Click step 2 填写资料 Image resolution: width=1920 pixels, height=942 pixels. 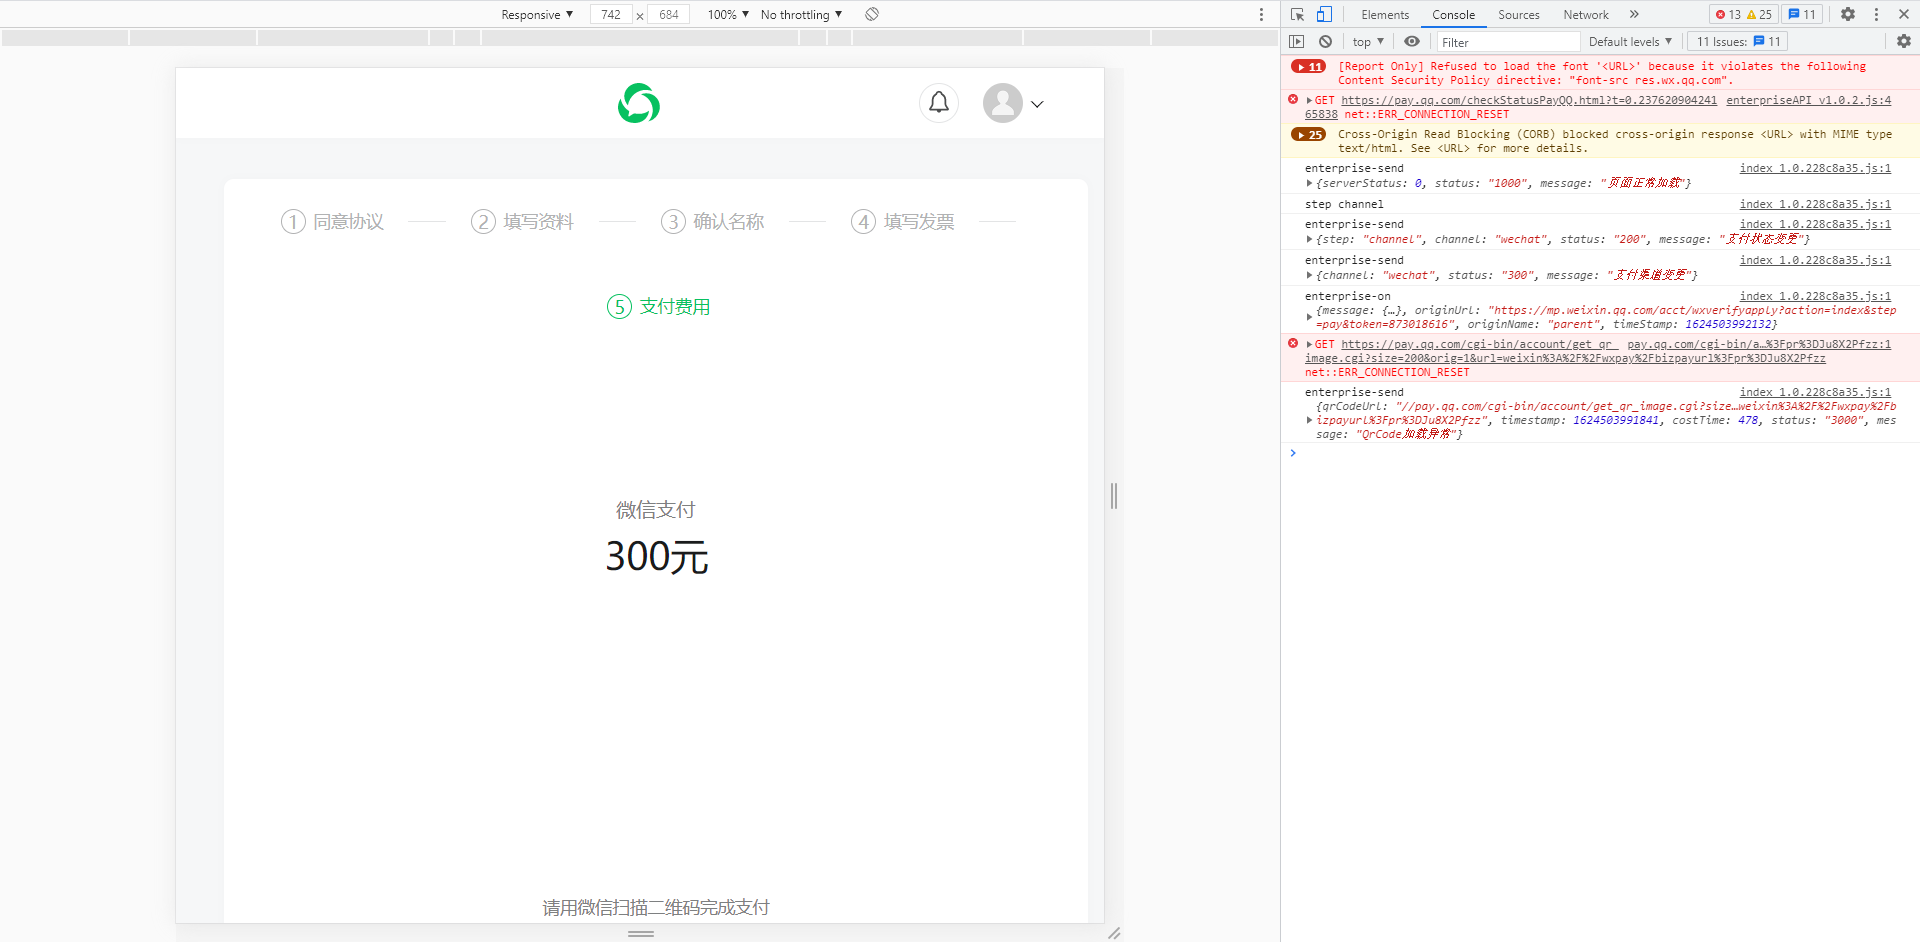coord(523,221)
